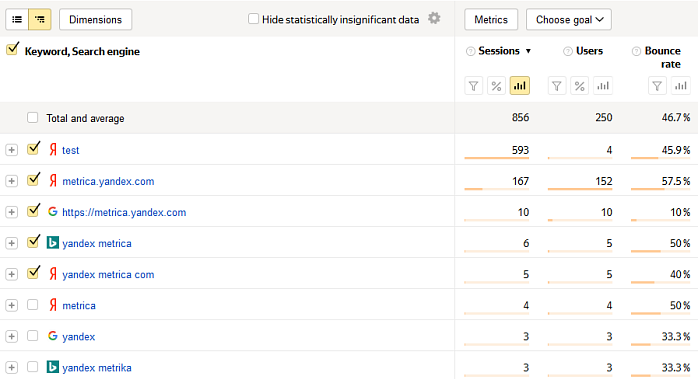The width and height of the screenshot is (698, 379).
Task: Expand the yandex metrica Bing row
Action: pos(12,243)
